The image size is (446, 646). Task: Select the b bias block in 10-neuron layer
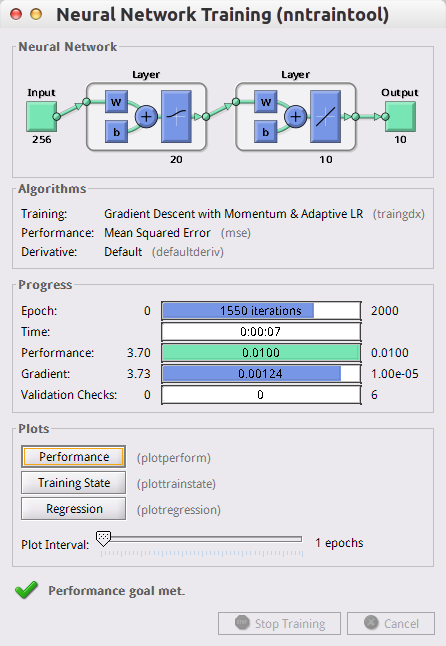[266, 132]
